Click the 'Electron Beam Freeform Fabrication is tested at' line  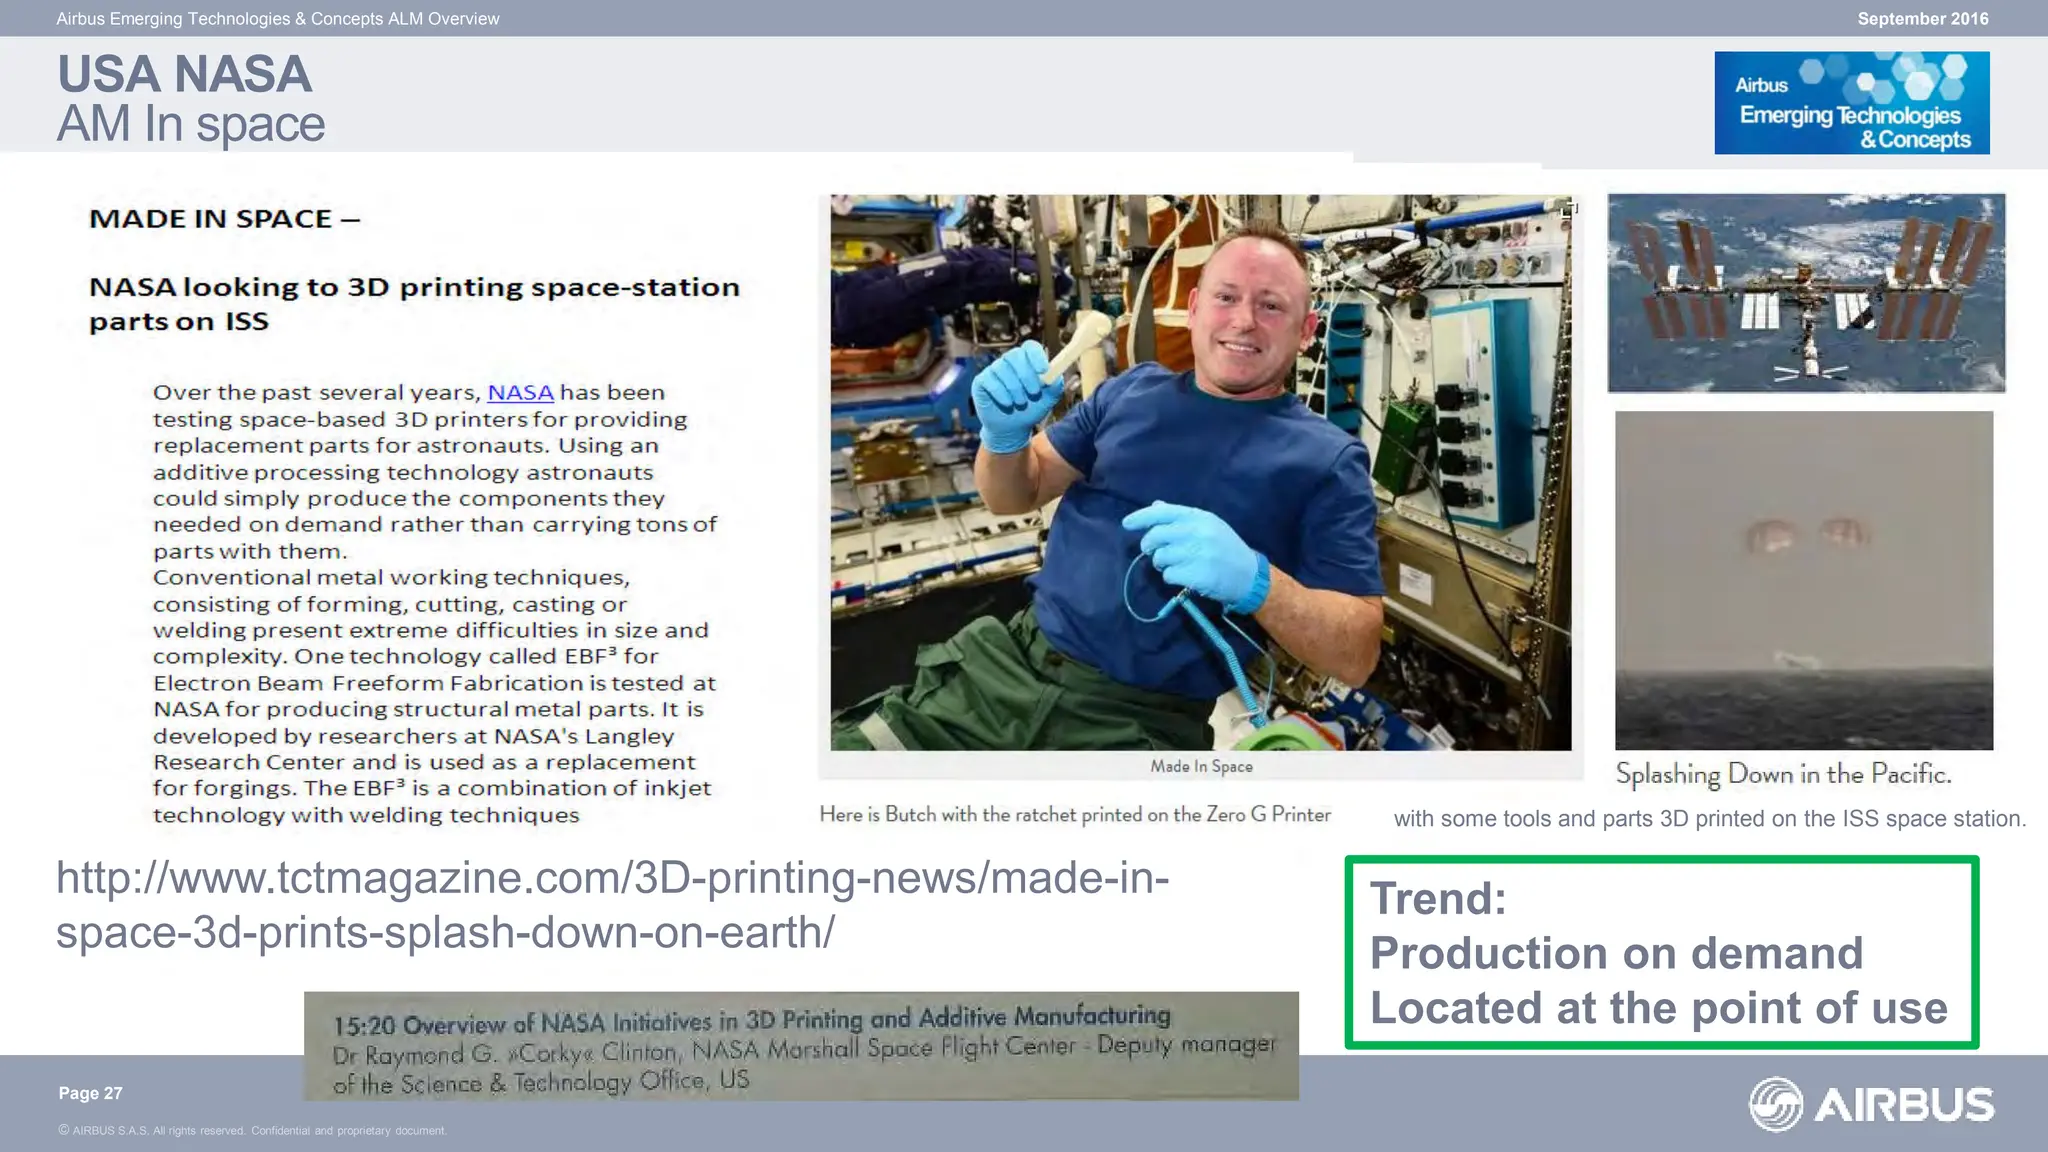click(434, 683)
